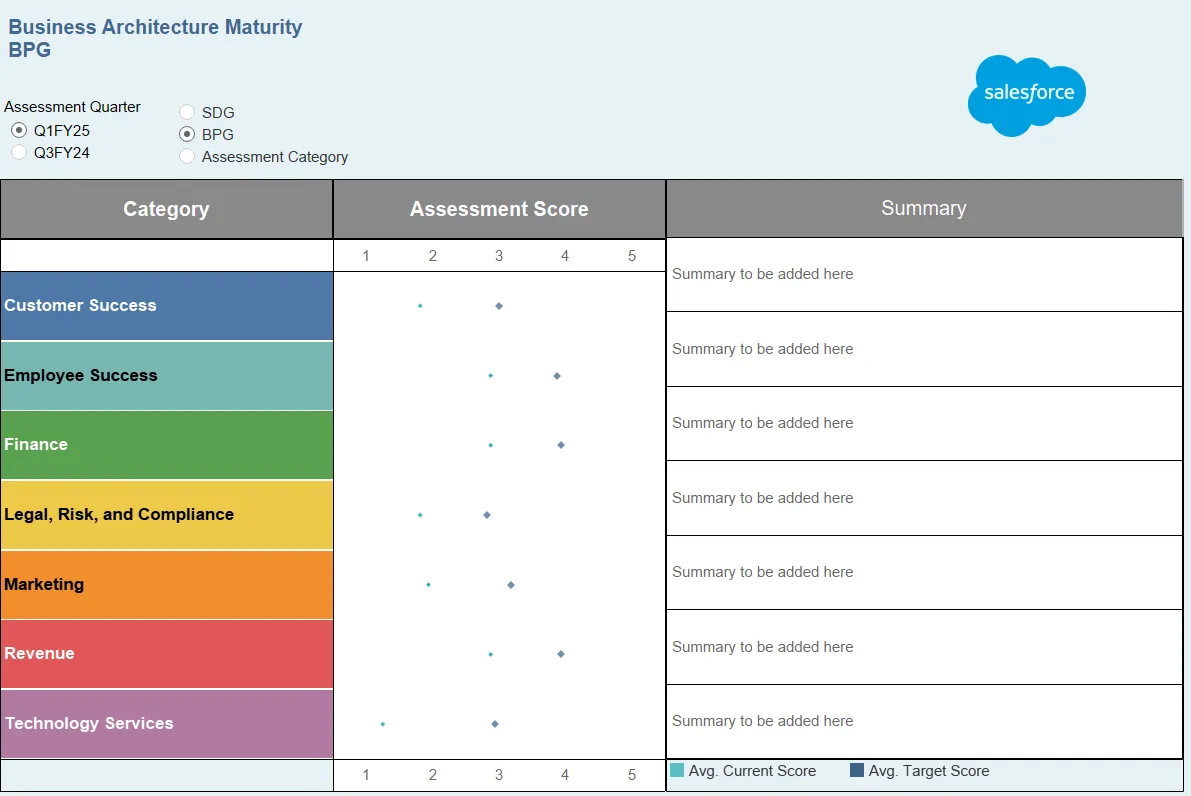1191x796 pixels.
Task: Select the Finance category row
Action: point(167,445)
